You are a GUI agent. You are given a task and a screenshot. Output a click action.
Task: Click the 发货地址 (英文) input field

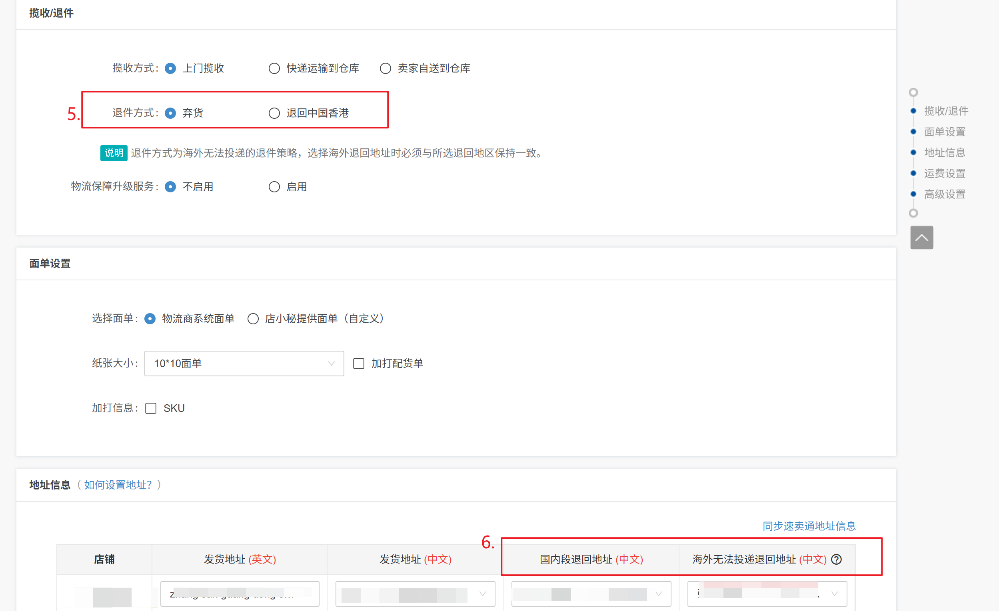(240, 594)
